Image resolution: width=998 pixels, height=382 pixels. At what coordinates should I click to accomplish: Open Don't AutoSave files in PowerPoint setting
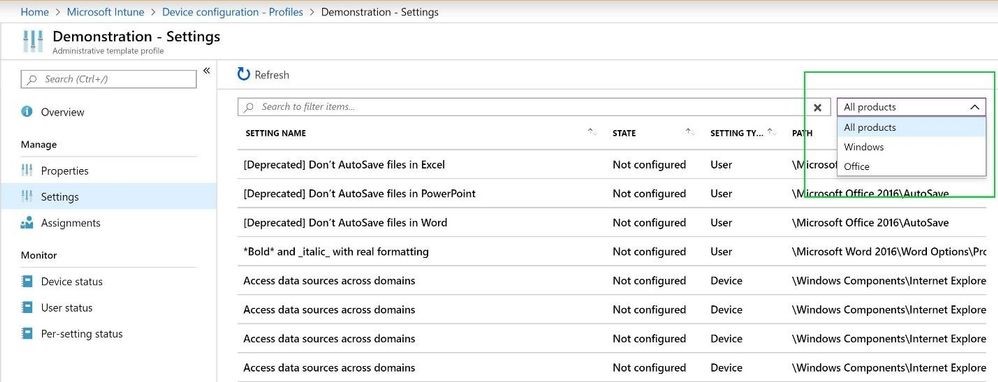359,193
